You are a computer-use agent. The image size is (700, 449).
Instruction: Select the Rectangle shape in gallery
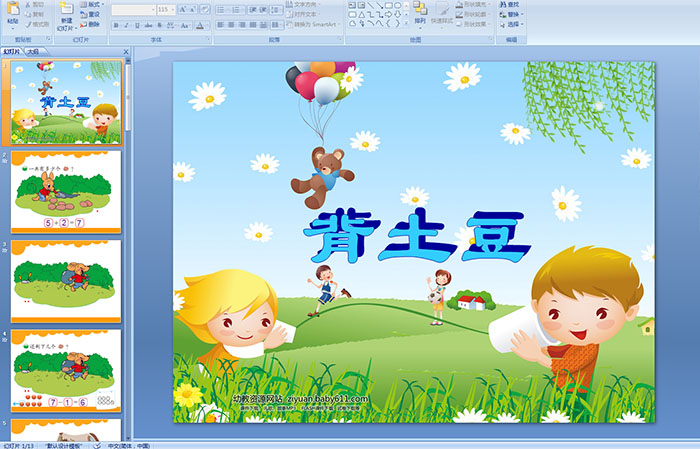click(389, 5)
